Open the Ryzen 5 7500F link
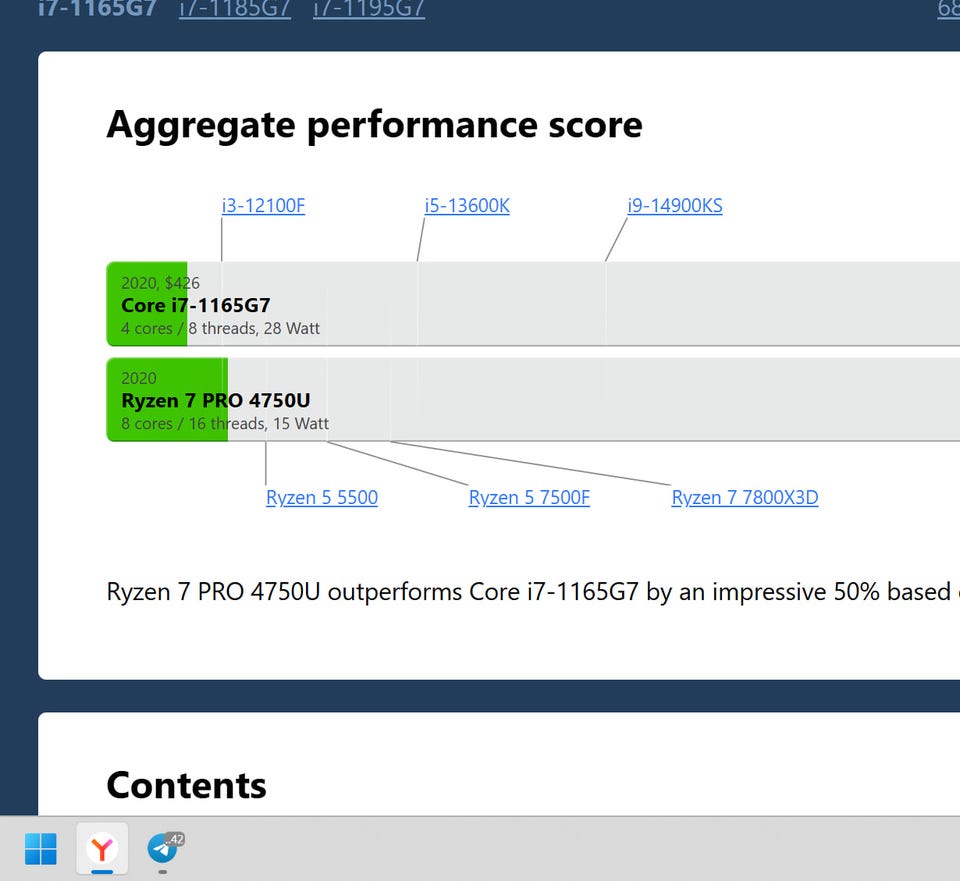 point(530,497)
